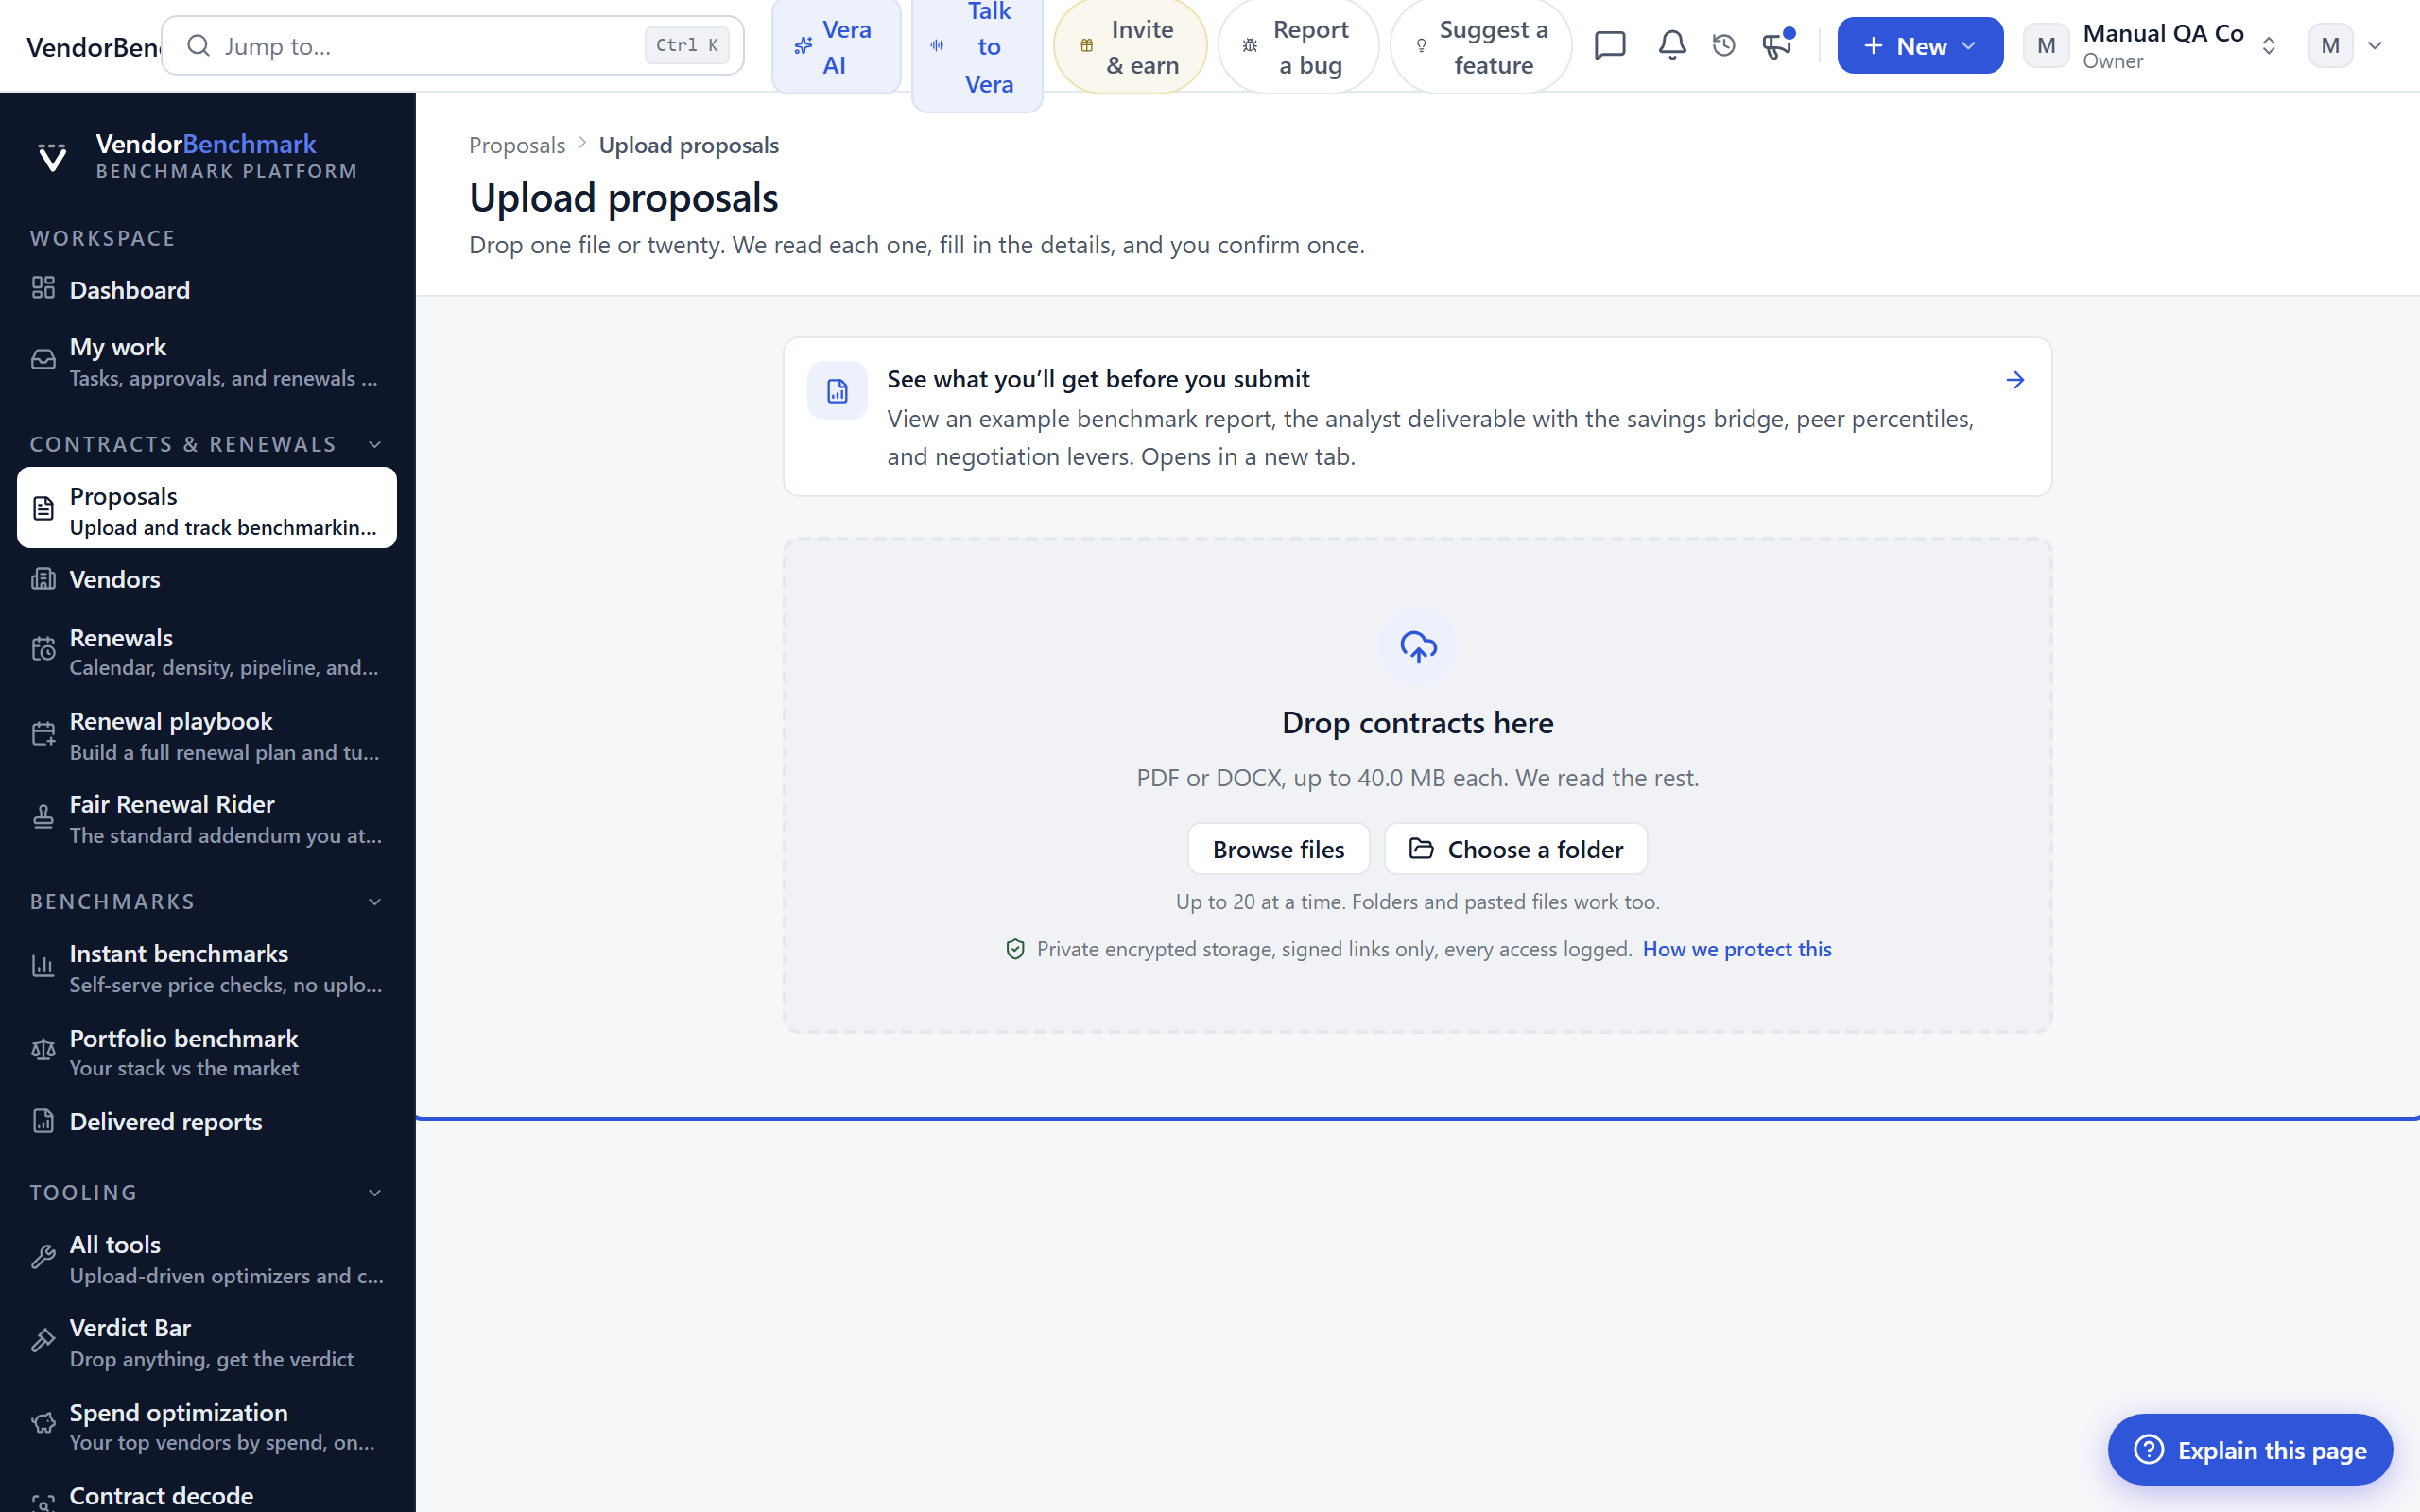
Task: Click the Explain this page button
Action: coord(2250,1449)
